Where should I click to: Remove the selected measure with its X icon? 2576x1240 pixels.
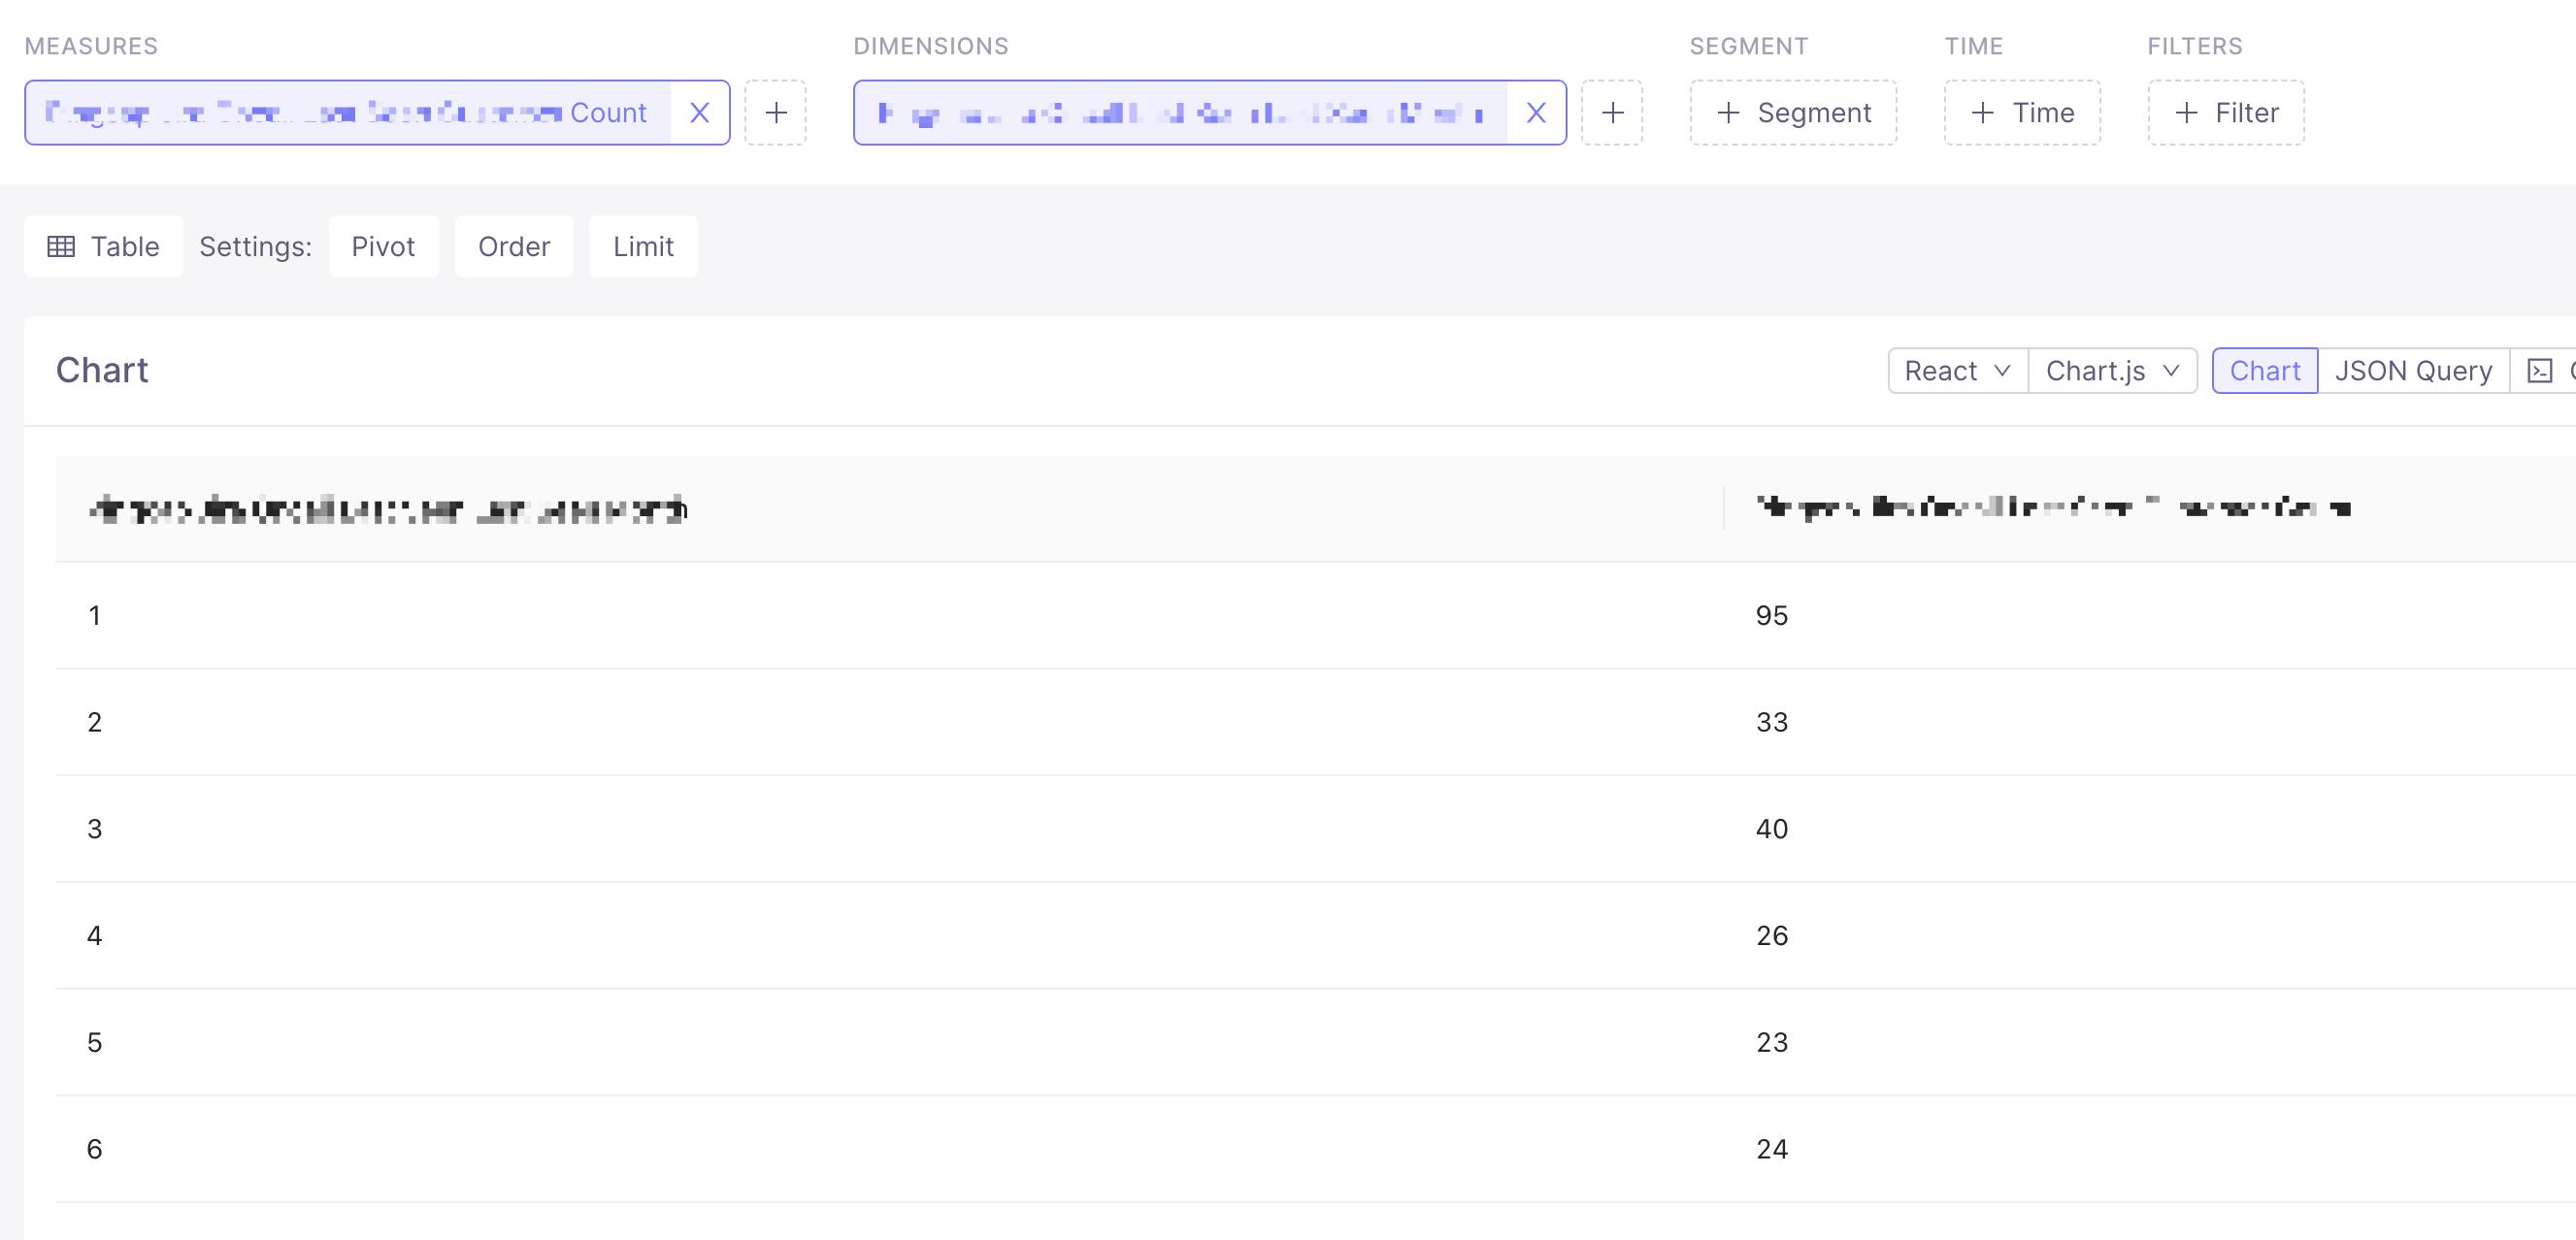pos(700,112)
